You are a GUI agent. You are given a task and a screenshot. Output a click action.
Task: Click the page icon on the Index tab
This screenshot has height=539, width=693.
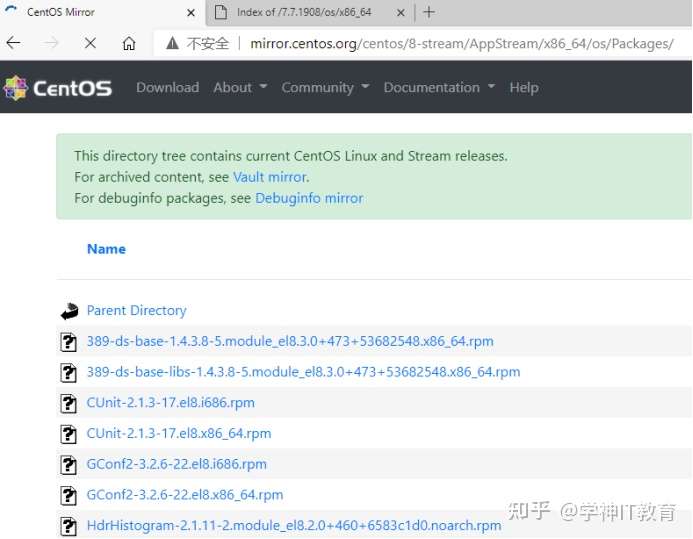tap(221, 12)
